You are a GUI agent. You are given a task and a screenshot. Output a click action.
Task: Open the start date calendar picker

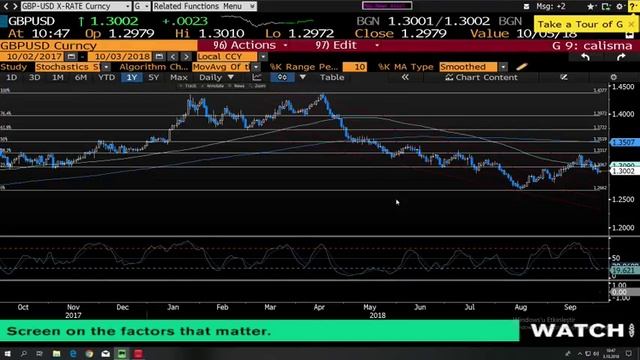(x=71, y=56)
